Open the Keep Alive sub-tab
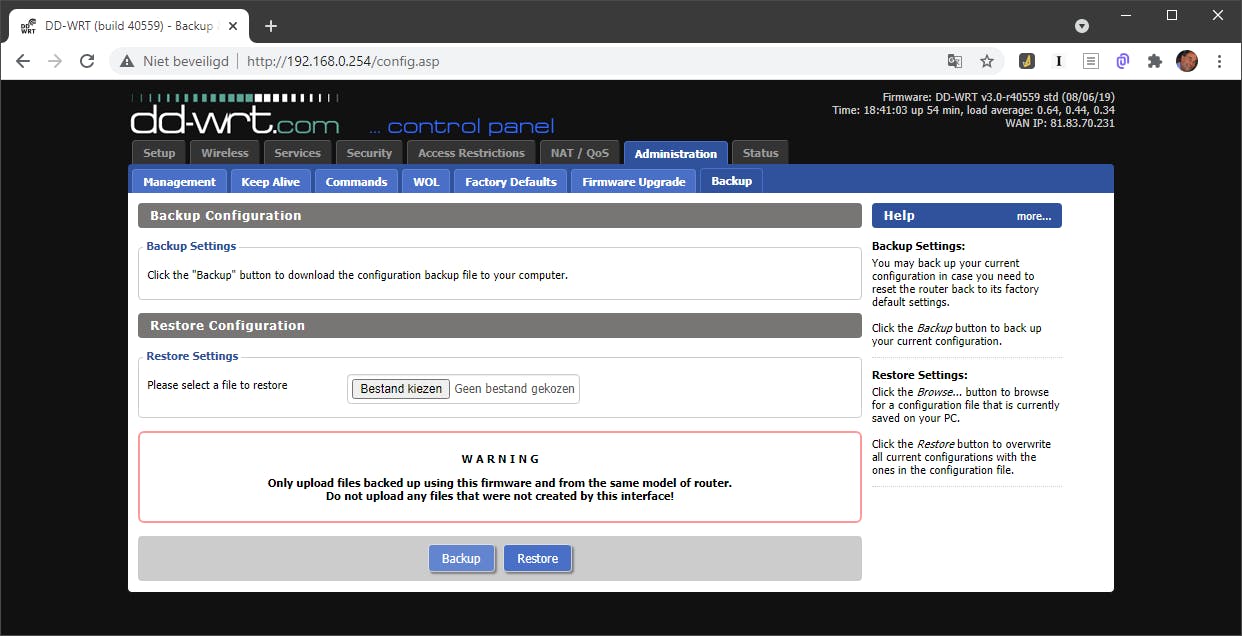This screenshot has width=1242, height=636. pos(271,181)
